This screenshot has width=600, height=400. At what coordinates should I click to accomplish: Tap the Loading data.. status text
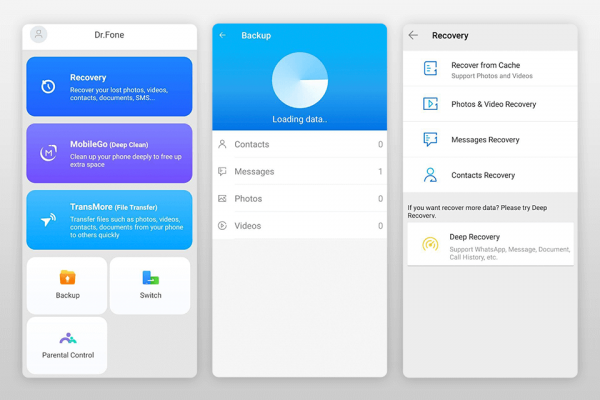[x=300, y=119]
